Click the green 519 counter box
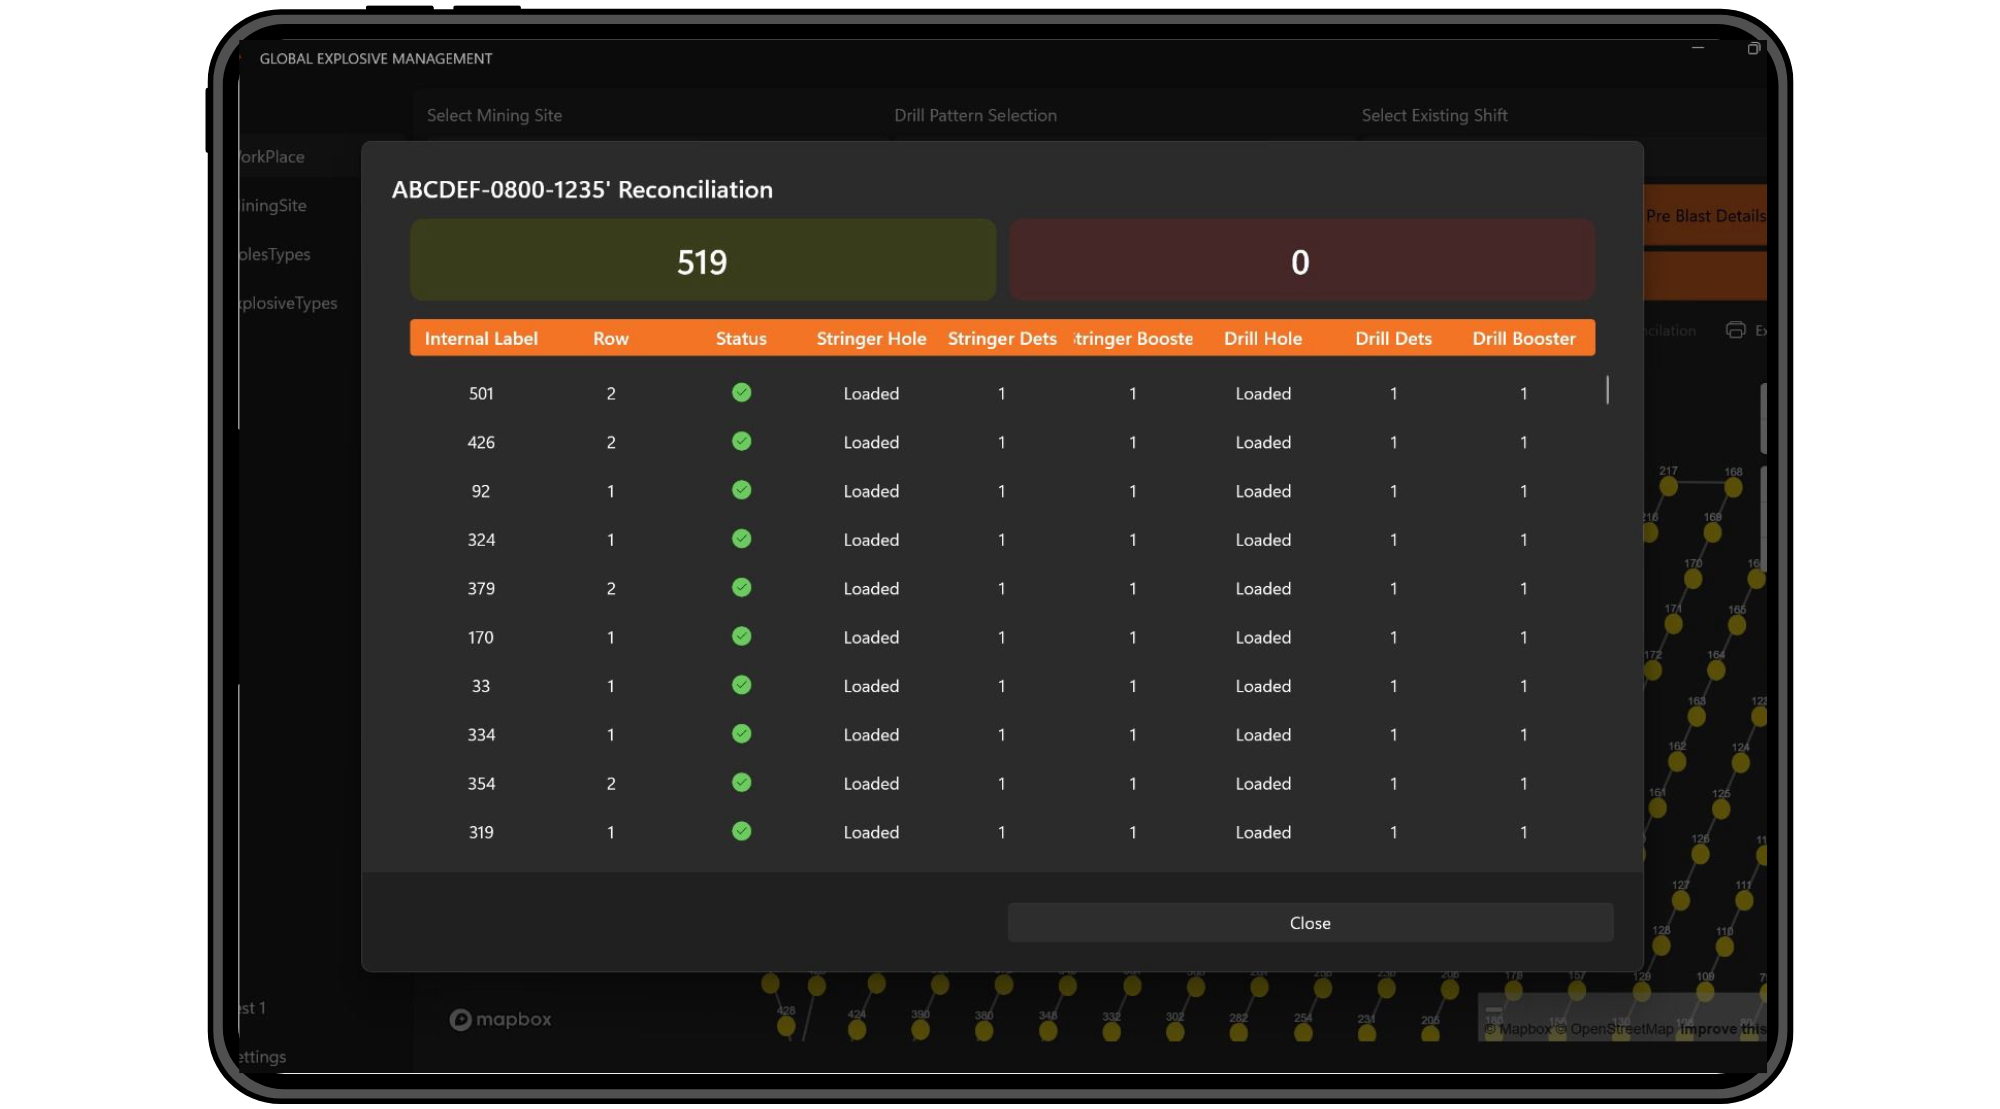The width and height of the screenshot is (2000, 1109). click(702, 259)
